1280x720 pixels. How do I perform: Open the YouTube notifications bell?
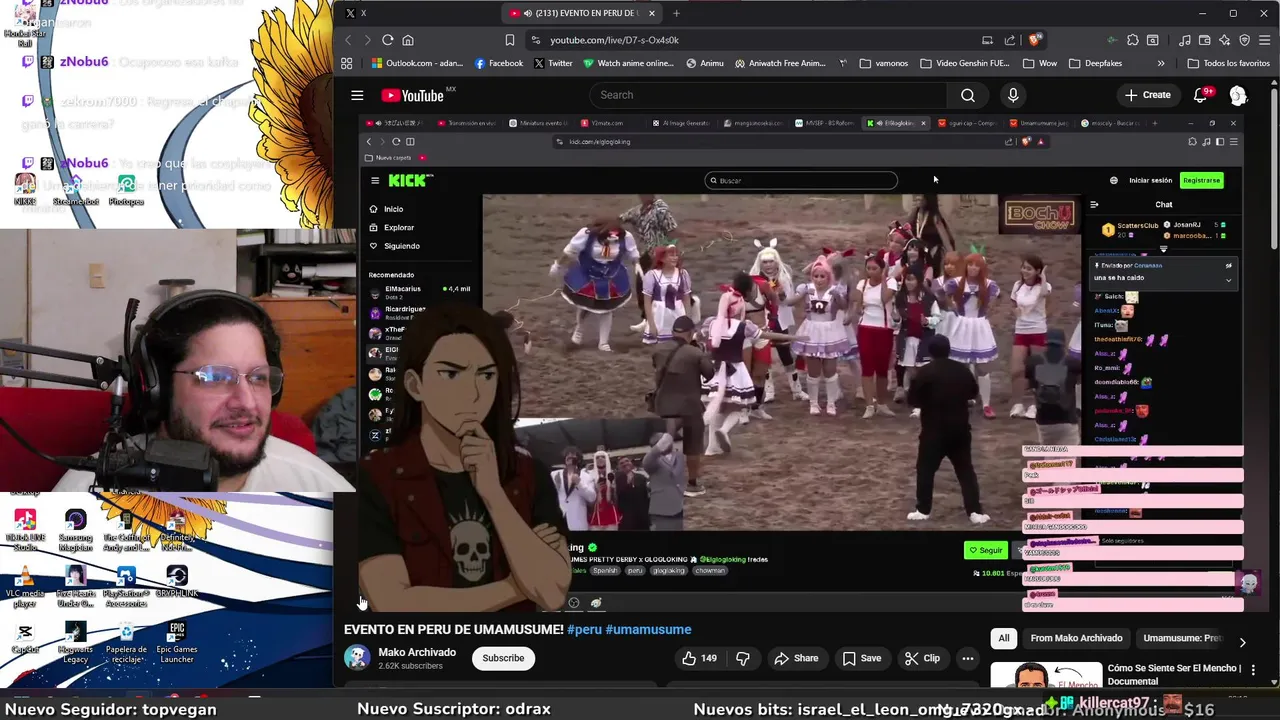(1201, 95)
